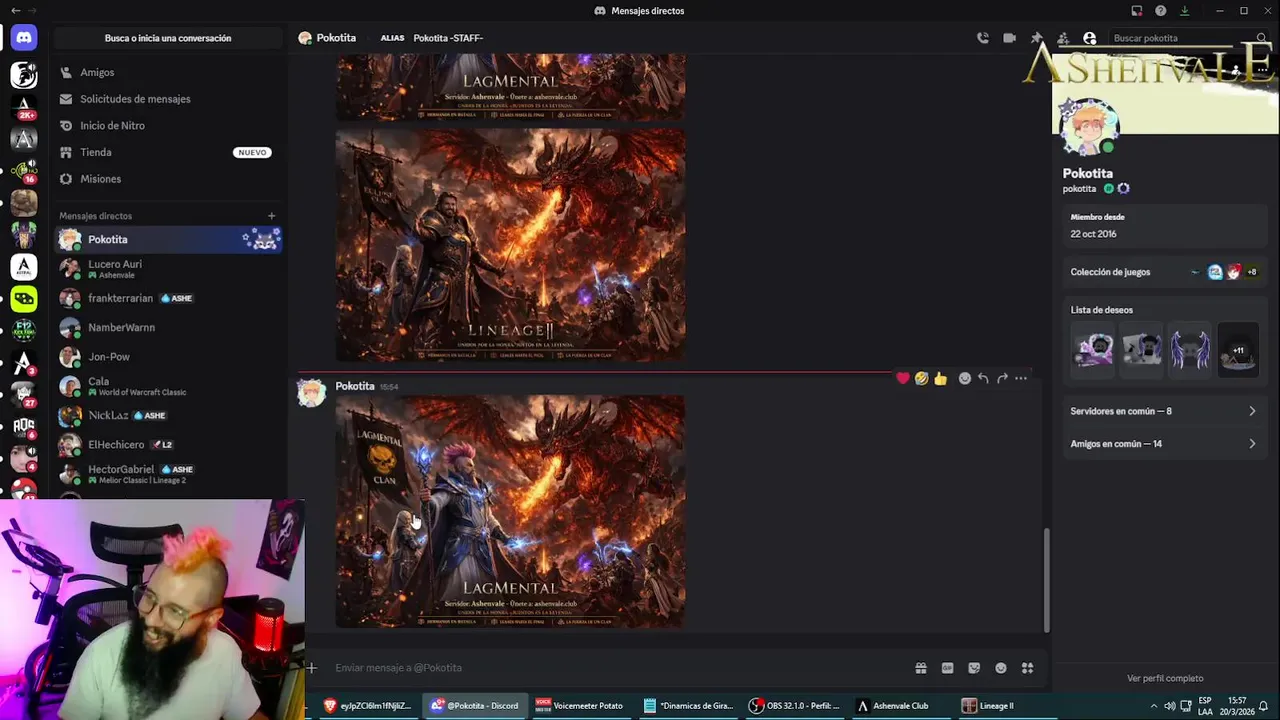
Task: Open the Tienda page
Action: (x=168, y=152)
